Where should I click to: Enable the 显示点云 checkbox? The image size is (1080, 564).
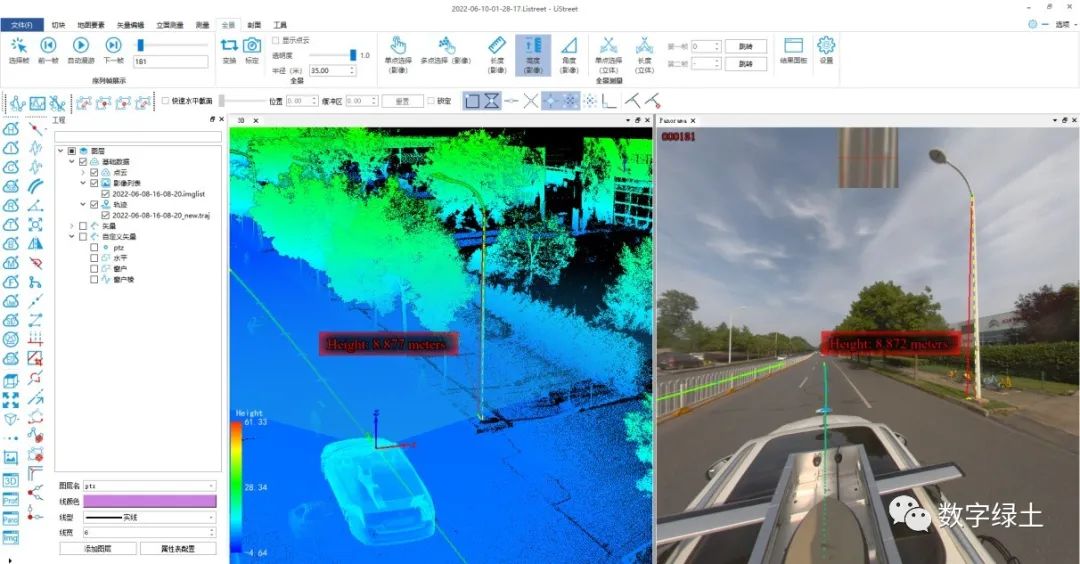tap(276, 40)
